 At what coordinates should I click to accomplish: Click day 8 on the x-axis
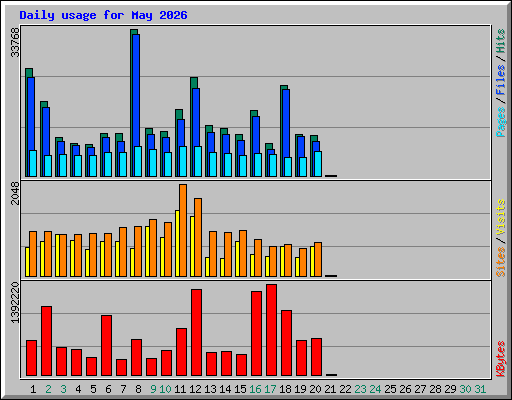pyautogui.click(x=138, y=389)
